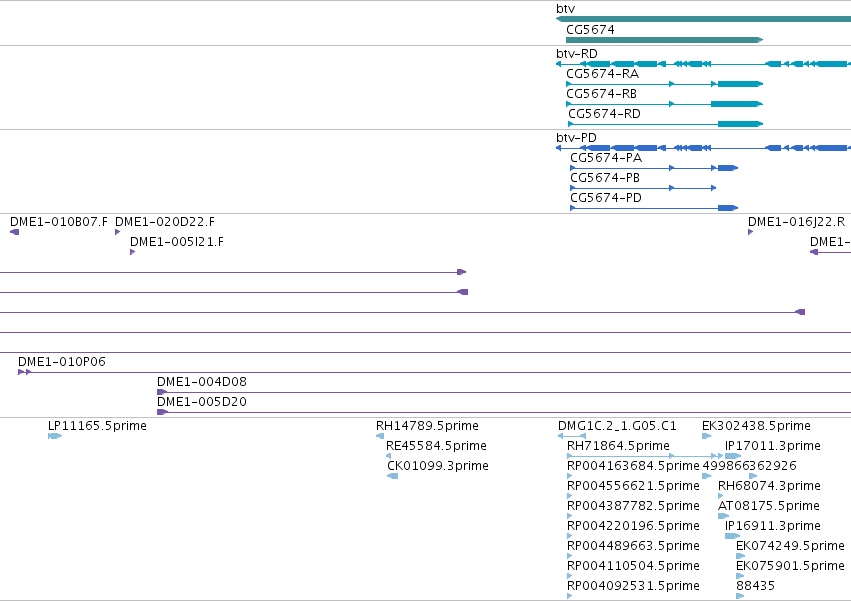Select the CG5674-RD transcript glyph

[x=666, y=124]
